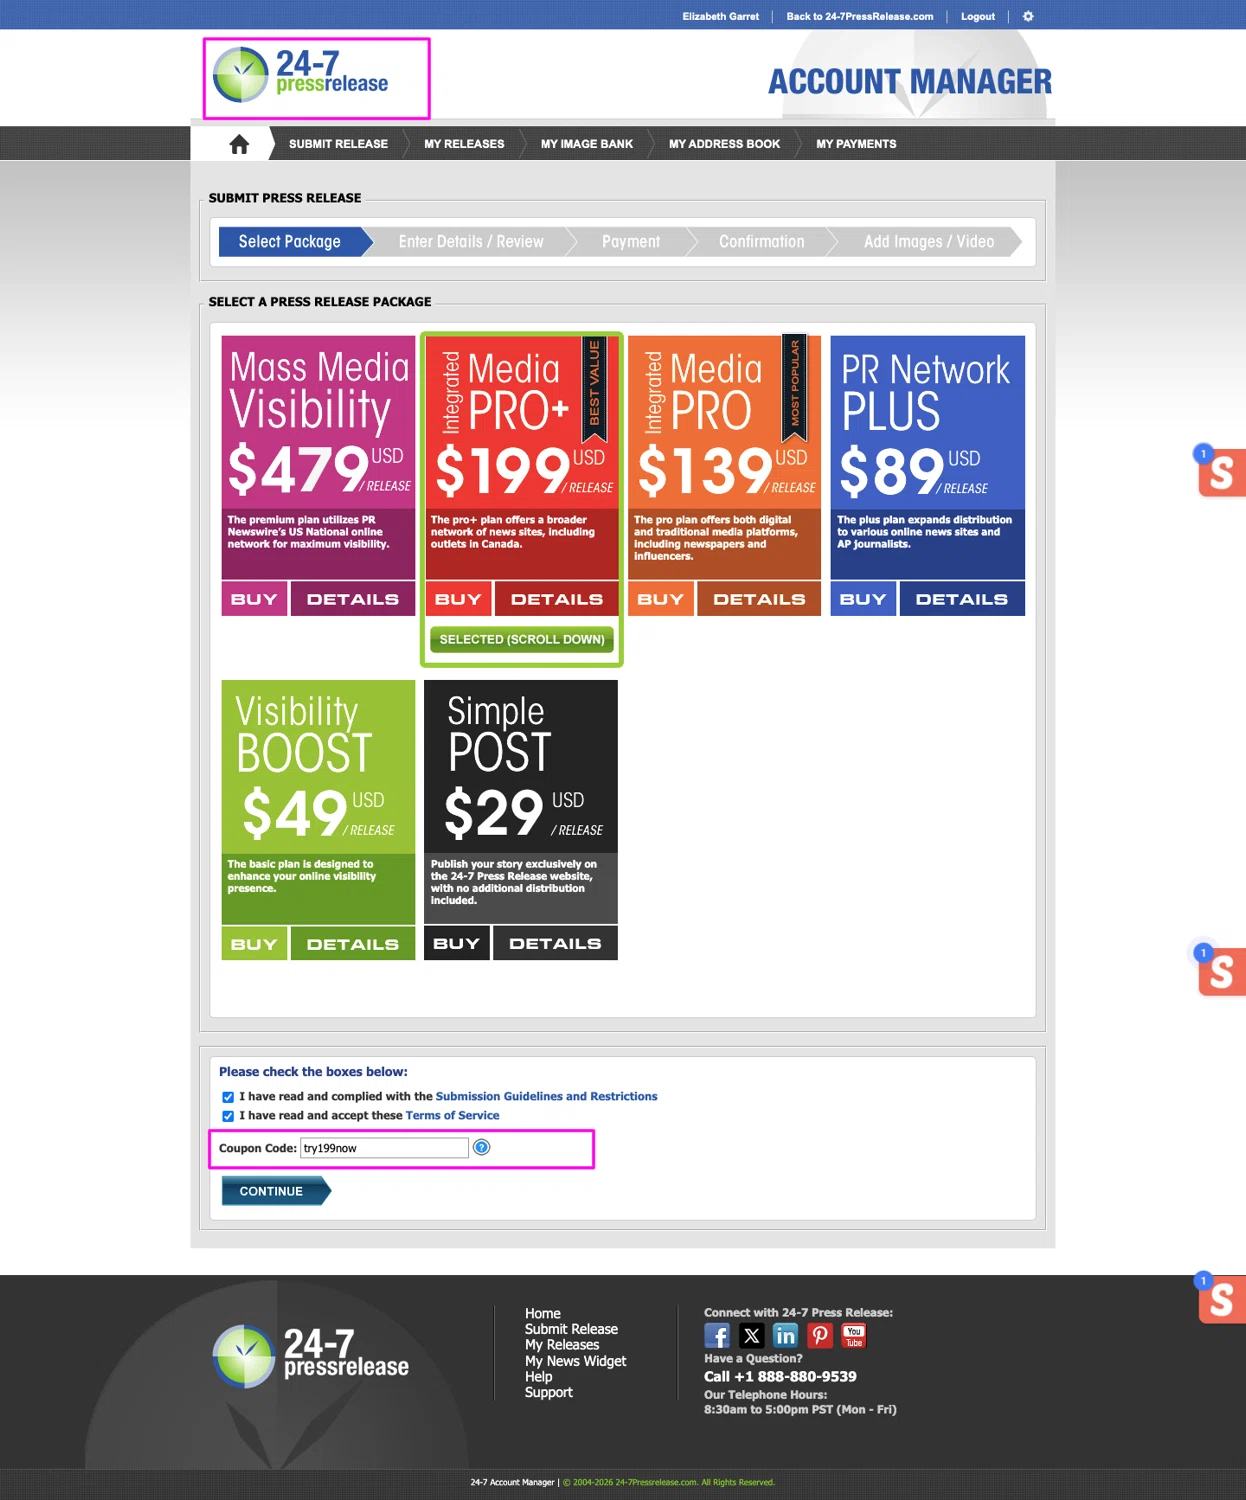
Task: Buy the Media PRO $139 package
Action: point(661,599)
